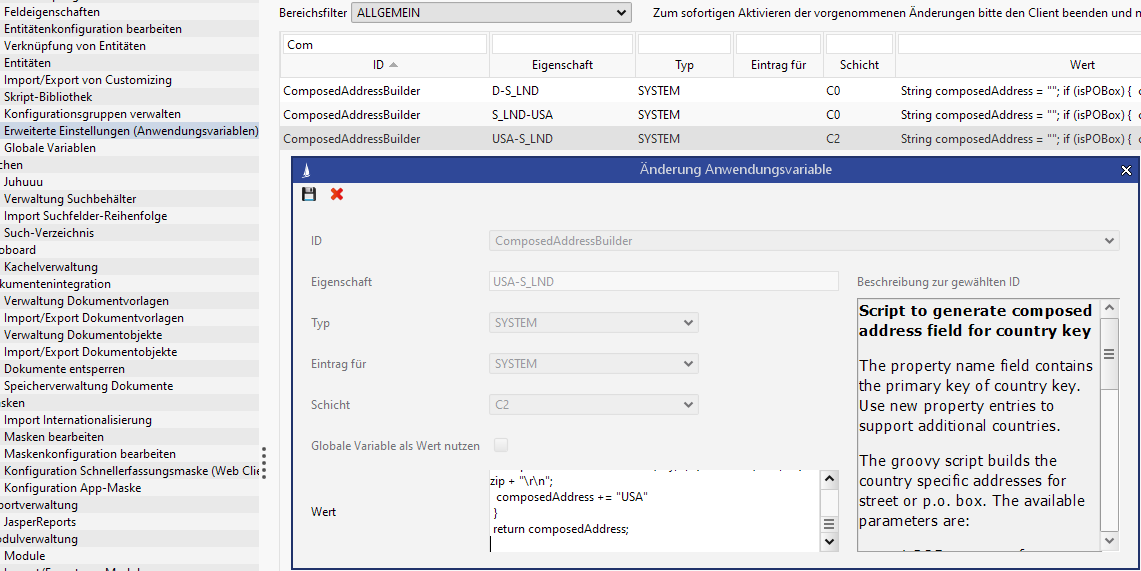This screenshot has height=571, width=1141.
Task: Click the Eigenschaft column header
Action: click(562, 65)
